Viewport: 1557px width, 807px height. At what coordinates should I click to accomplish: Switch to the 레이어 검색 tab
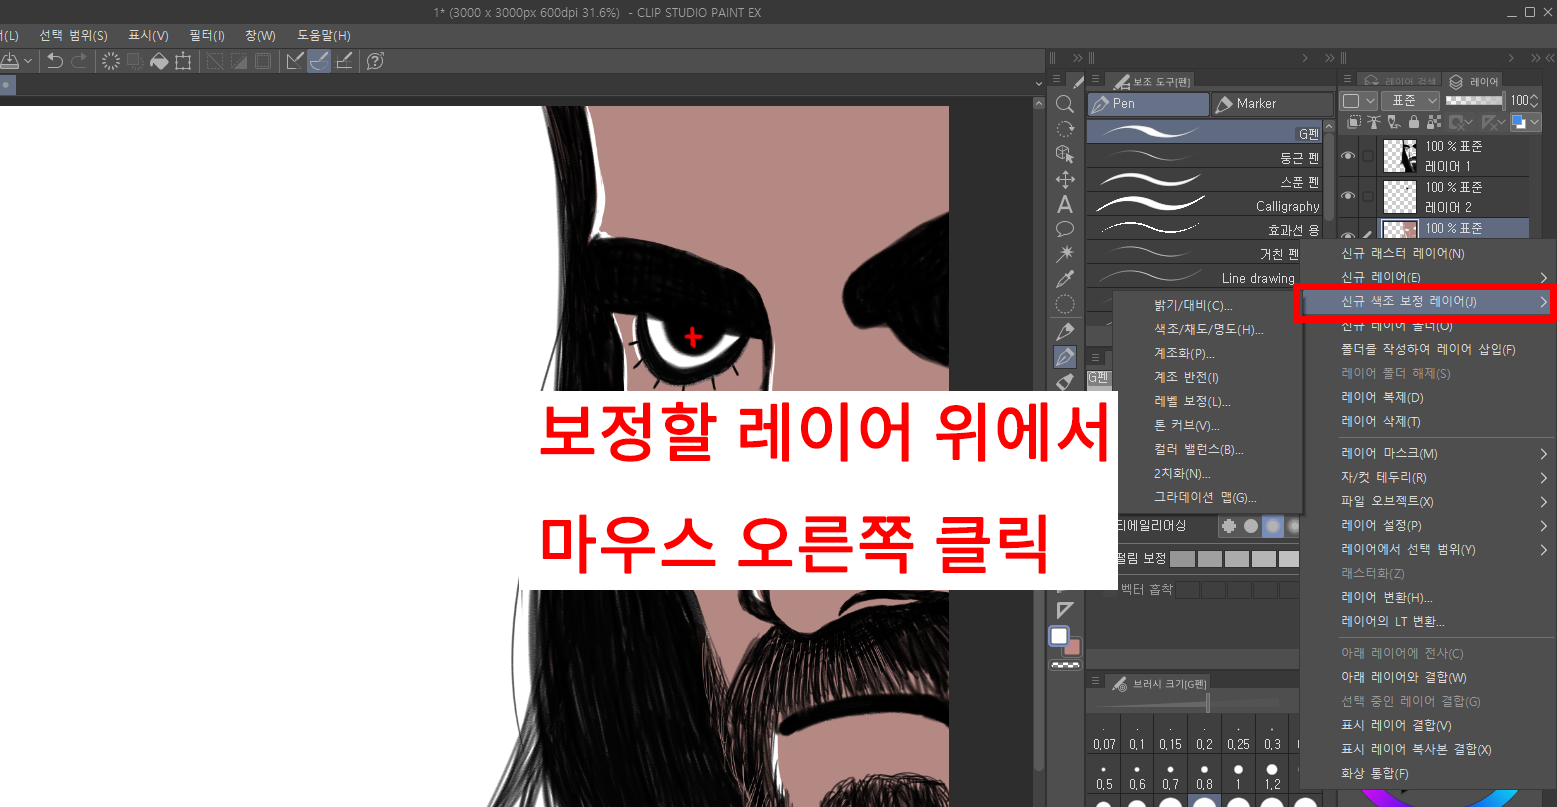[1399, 81]
